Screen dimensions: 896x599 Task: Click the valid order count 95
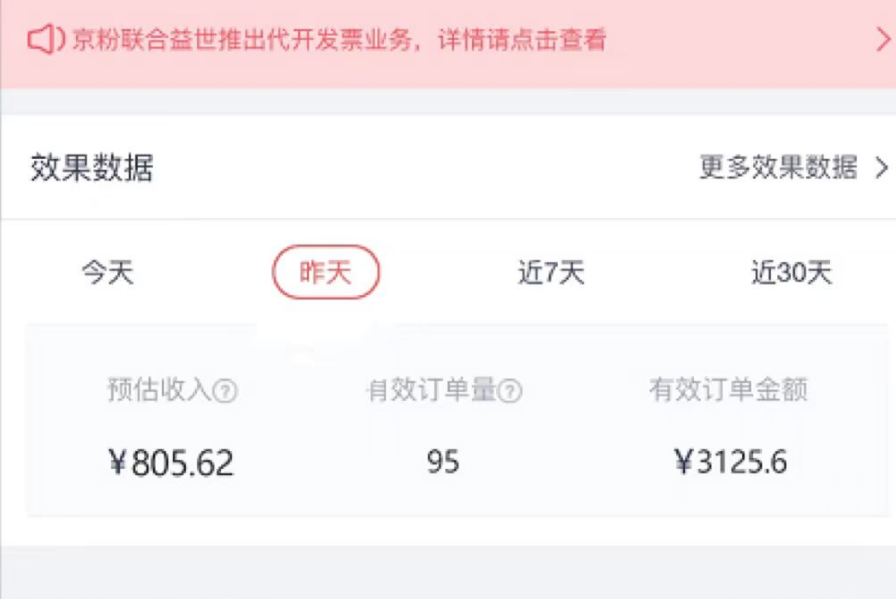[443, 461]
